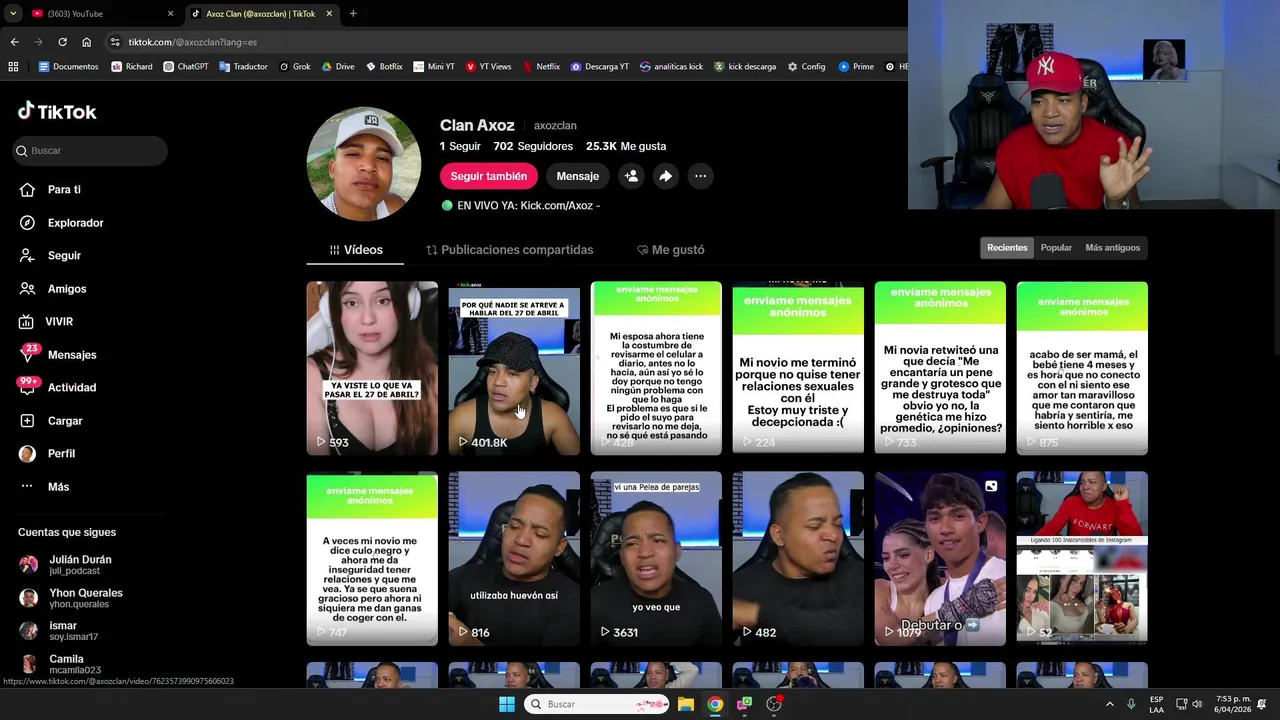Image resolution: width=1280 pixels, height=720 pixels.
Task: Click the browser back arrow
Action: point(14,42)
